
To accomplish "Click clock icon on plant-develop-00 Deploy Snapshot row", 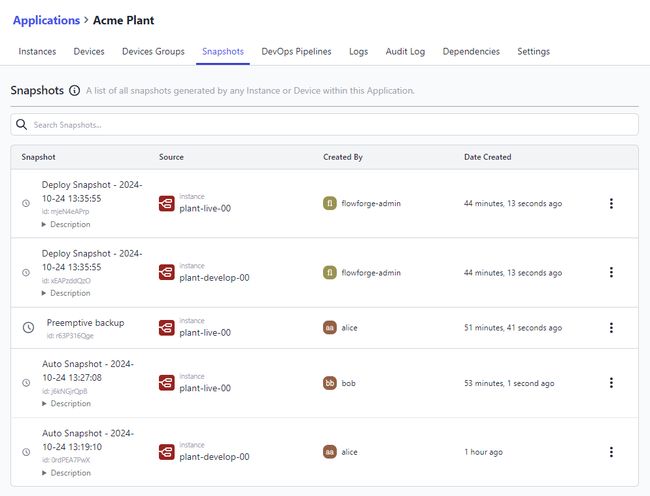I will click(26, 273).
